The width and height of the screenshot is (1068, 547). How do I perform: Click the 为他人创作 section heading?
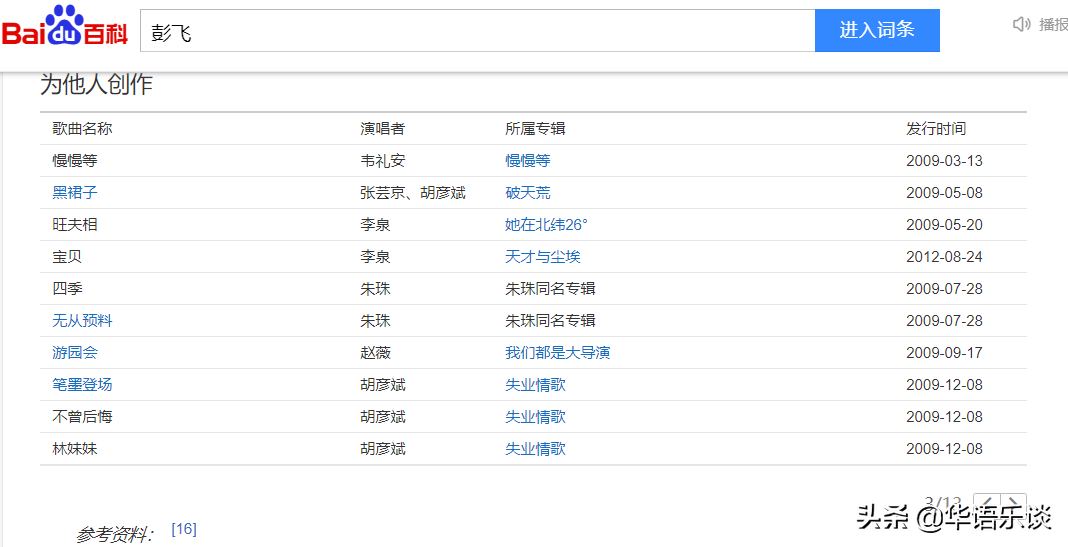[97, 84]
